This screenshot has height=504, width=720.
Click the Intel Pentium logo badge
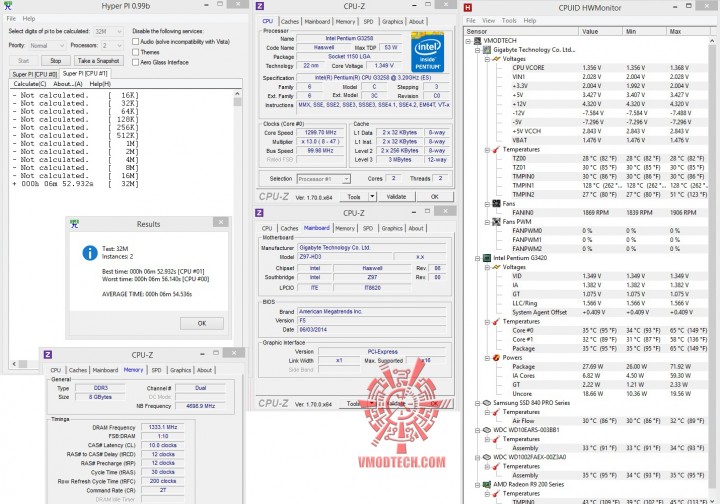(428, 51)
